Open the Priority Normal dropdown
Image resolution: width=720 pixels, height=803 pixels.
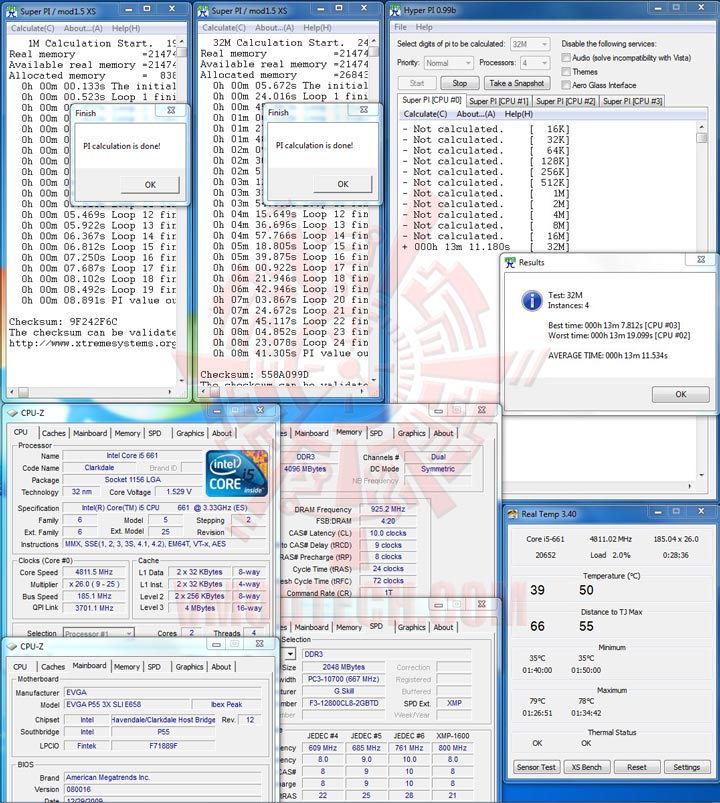click(x=448, y=63)
